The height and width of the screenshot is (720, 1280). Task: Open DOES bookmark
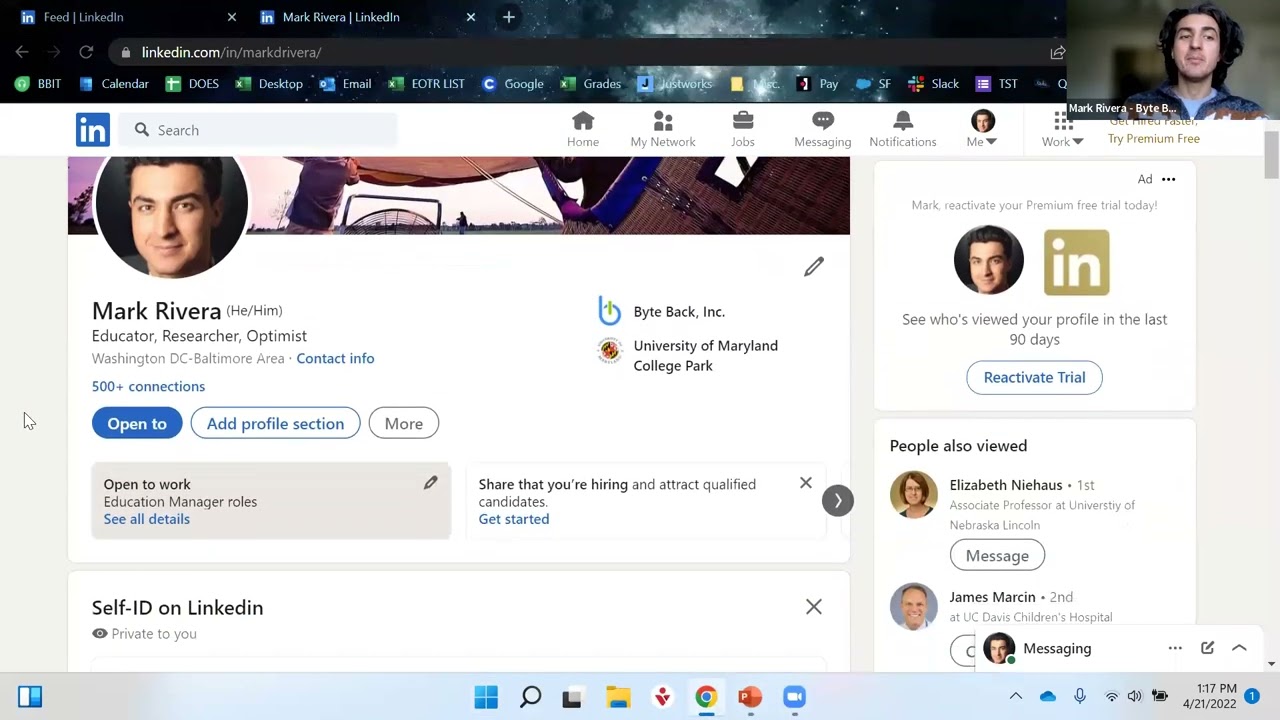(192, 84)
